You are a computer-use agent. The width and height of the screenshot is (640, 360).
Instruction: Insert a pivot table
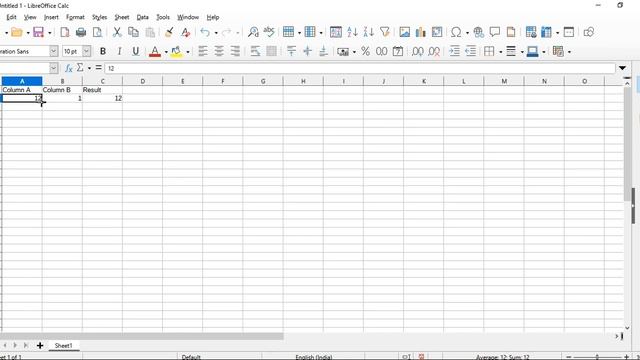(437, 32)
